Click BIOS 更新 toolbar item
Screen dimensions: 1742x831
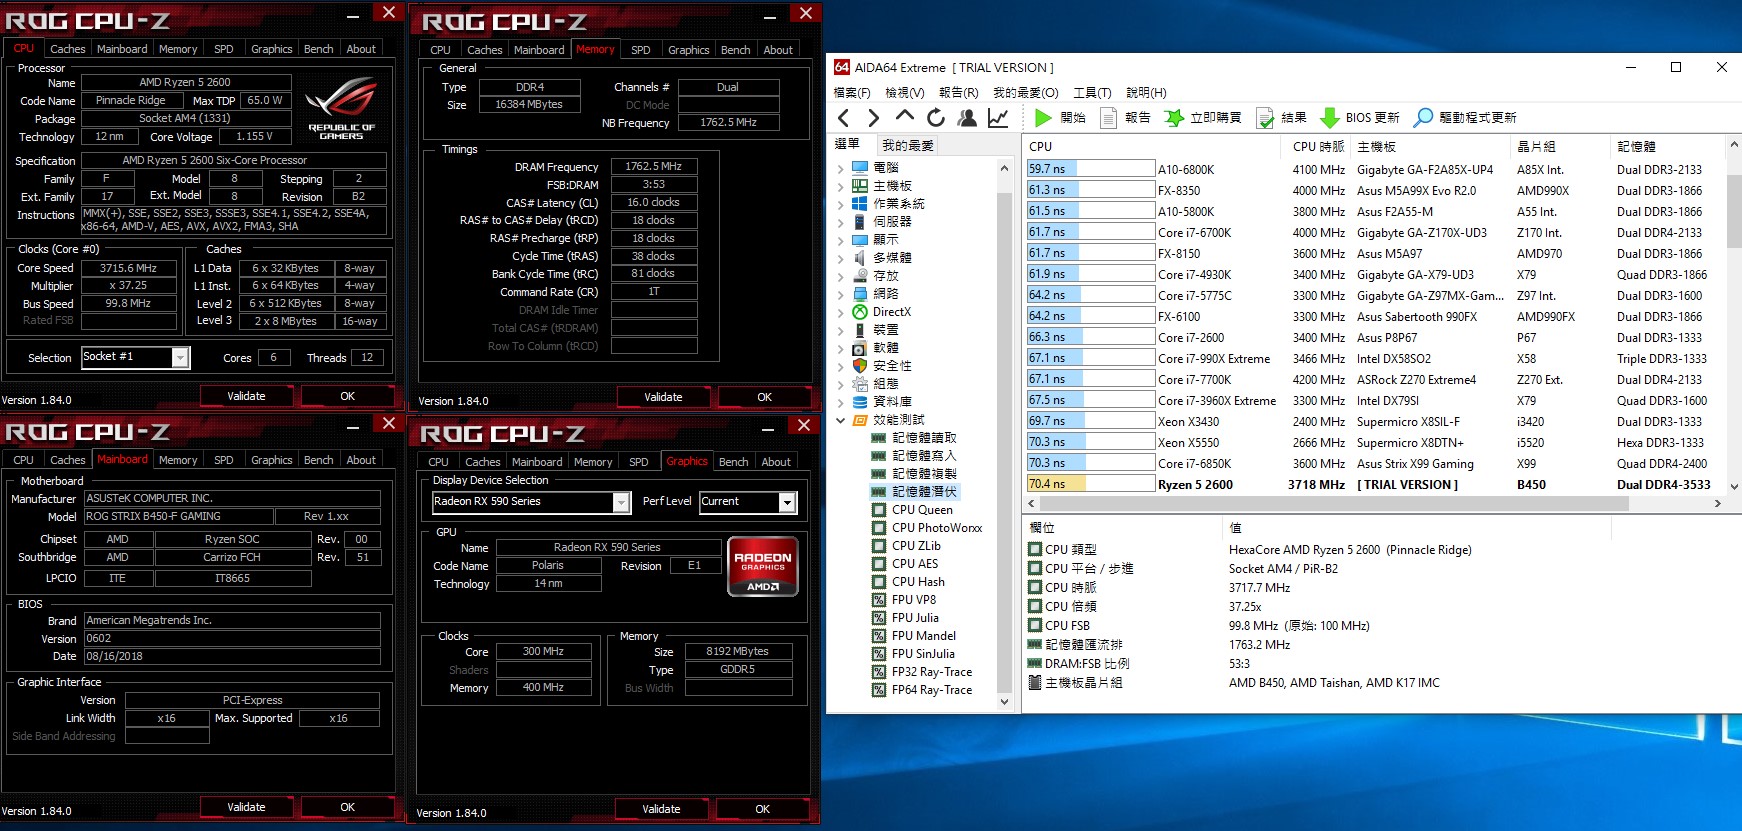1359,118
